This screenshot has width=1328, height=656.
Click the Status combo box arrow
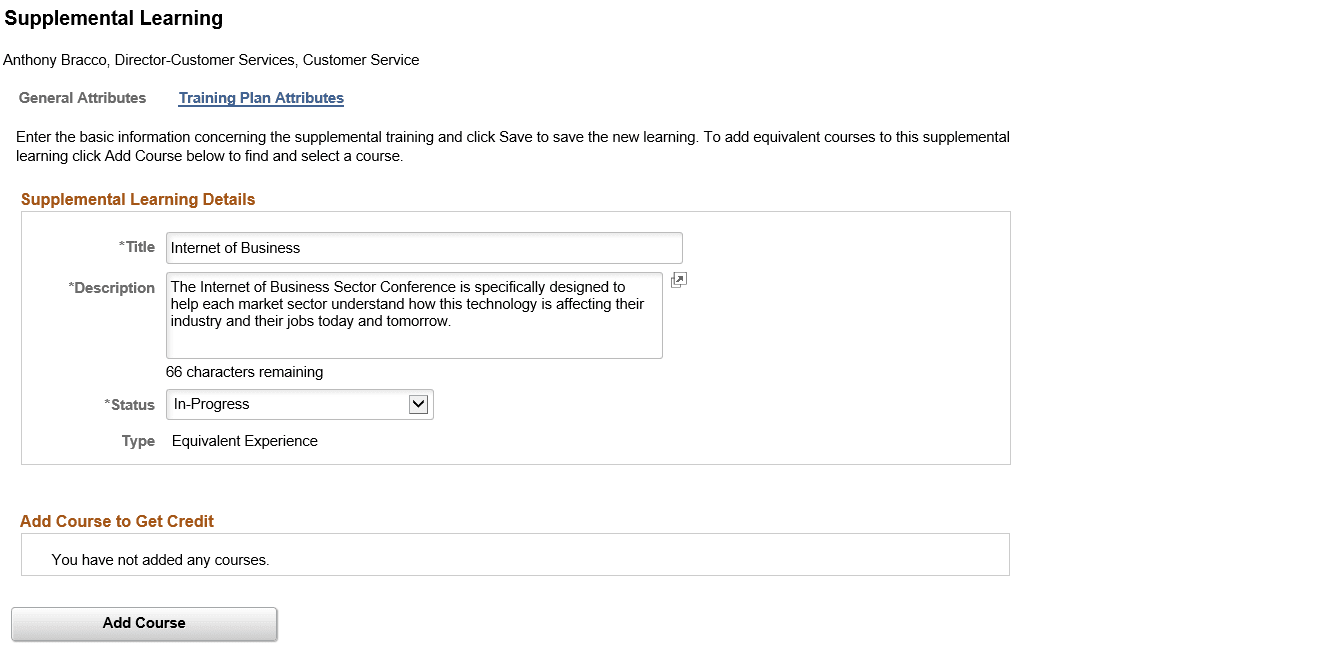tap(420, 404)
